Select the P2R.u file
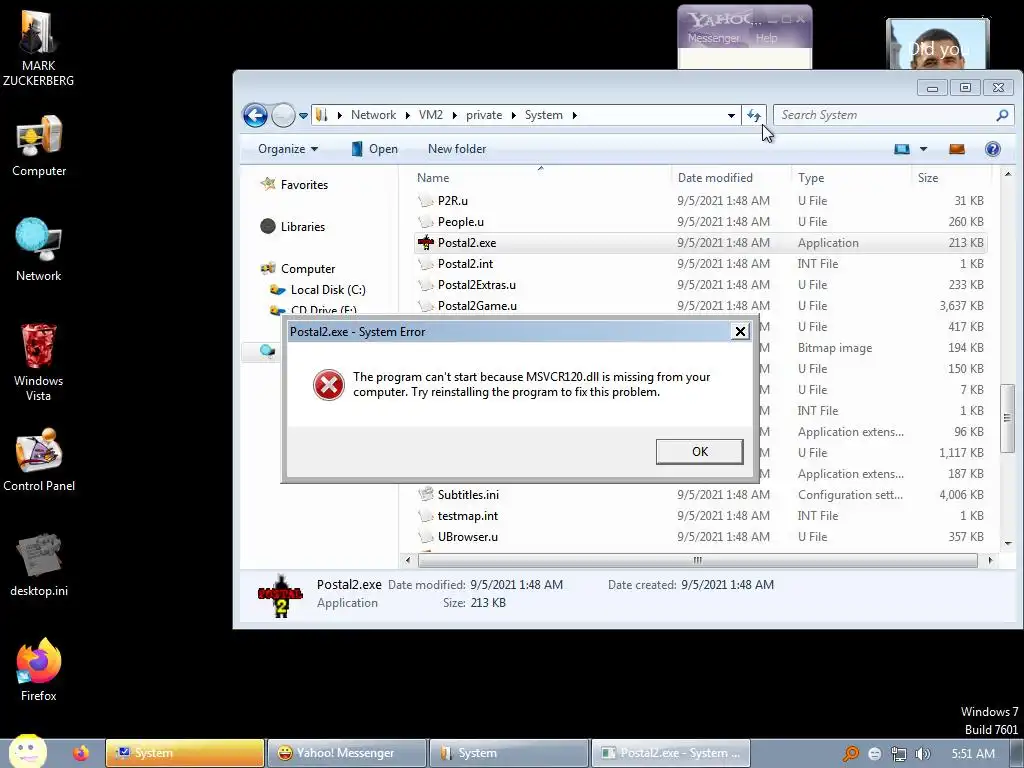The height and width of the screenshot is (768, 1024). [x=453, y=200]
